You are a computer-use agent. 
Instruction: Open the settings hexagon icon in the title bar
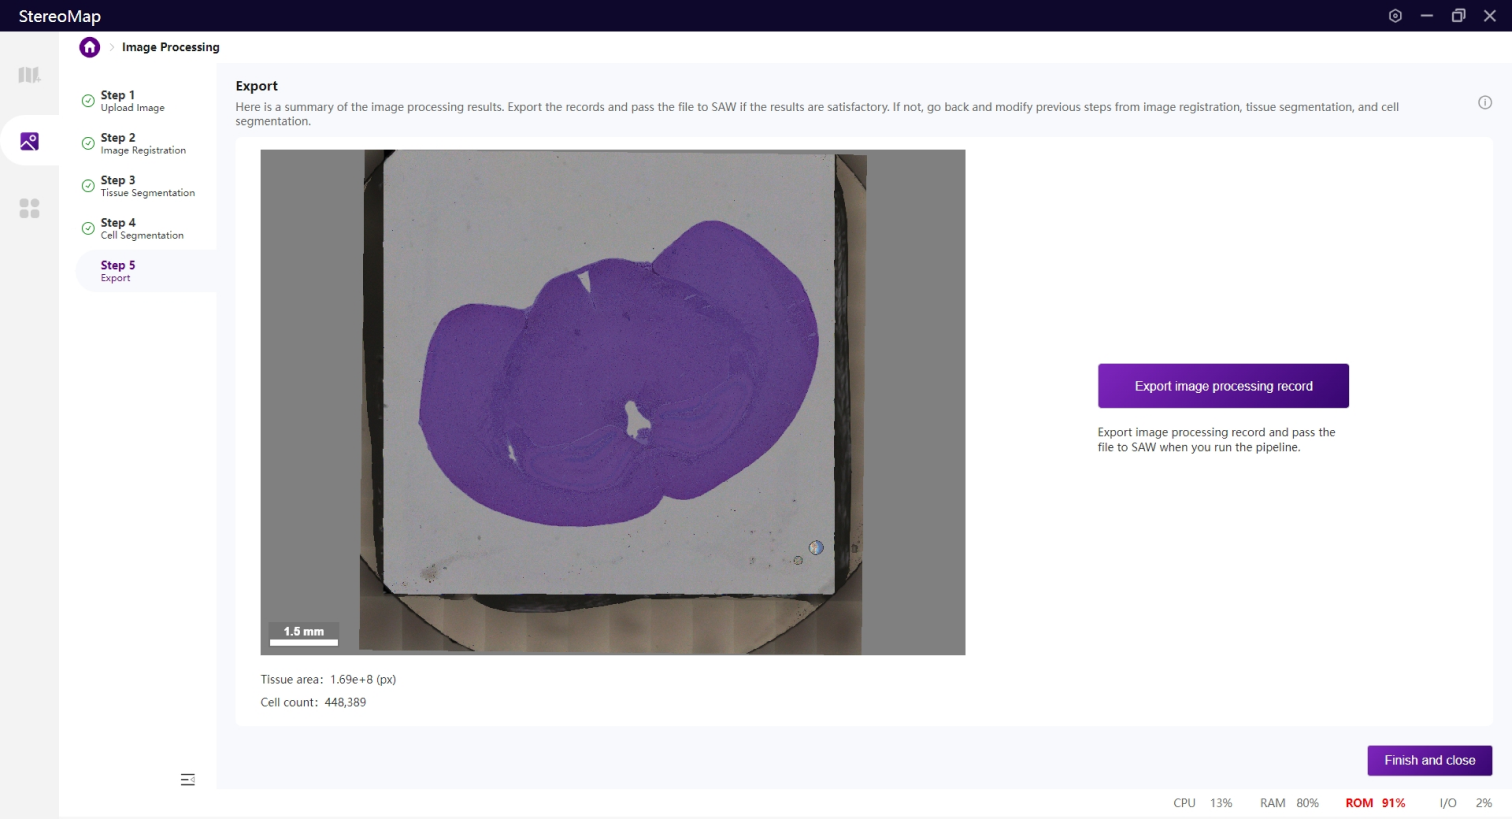tap(1395, 16)
